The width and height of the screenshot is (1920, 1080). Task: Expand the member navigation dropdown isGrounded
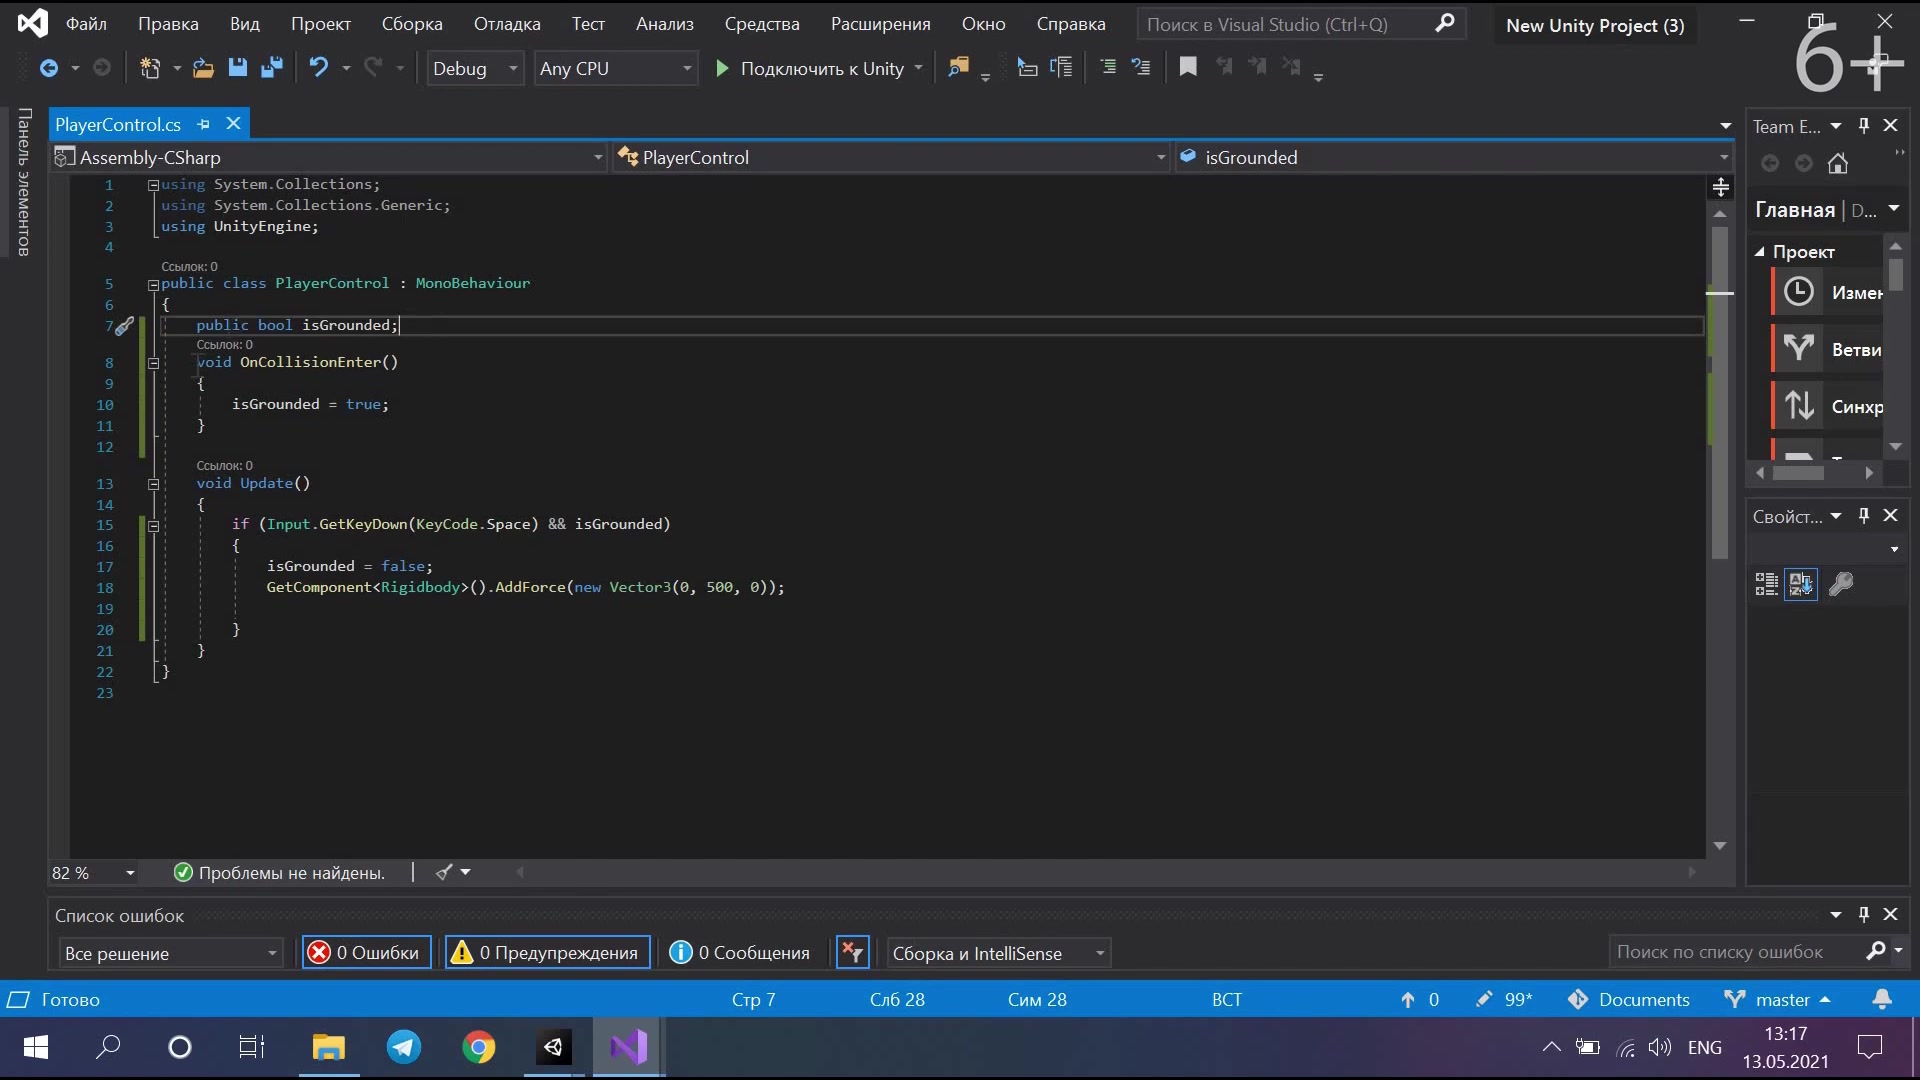coord(1726,157)
